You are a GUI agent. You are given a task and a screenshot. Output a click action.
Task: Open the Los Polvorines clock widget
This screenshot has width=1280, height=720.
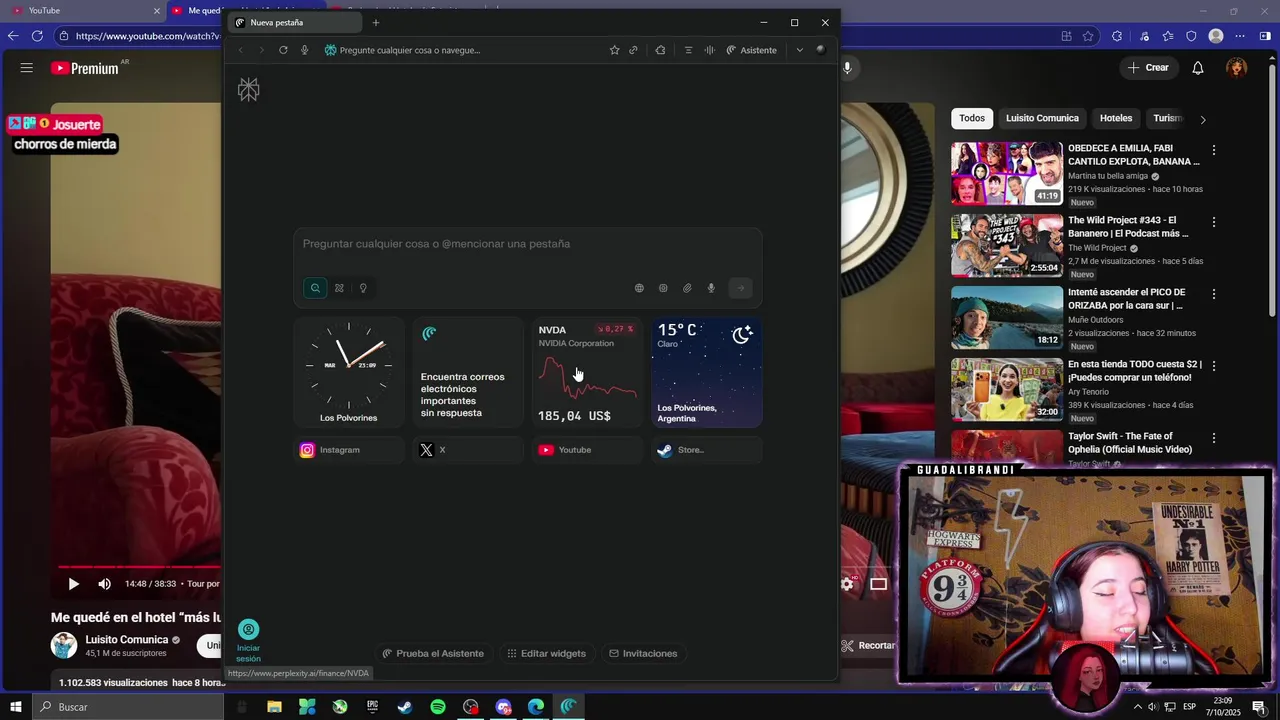pyautogui.click(x=349, y=372)
